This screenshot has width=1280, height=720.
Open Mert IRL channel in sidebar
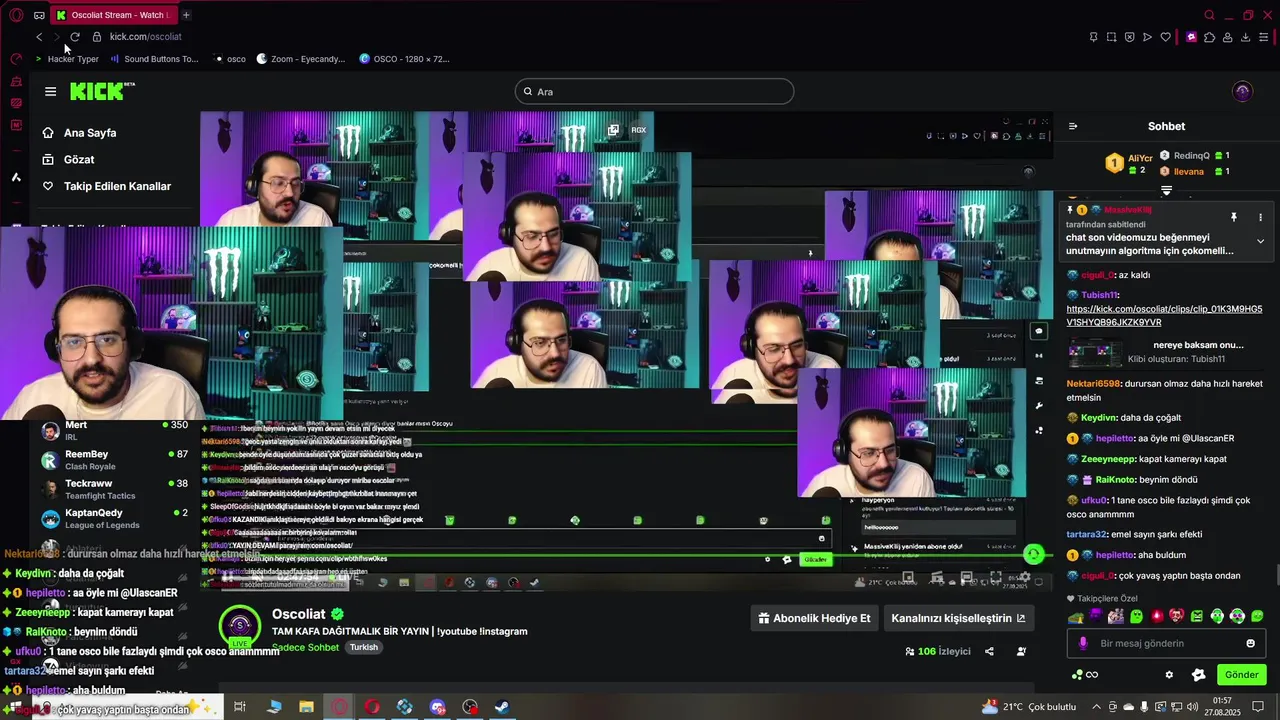point(115,431)
